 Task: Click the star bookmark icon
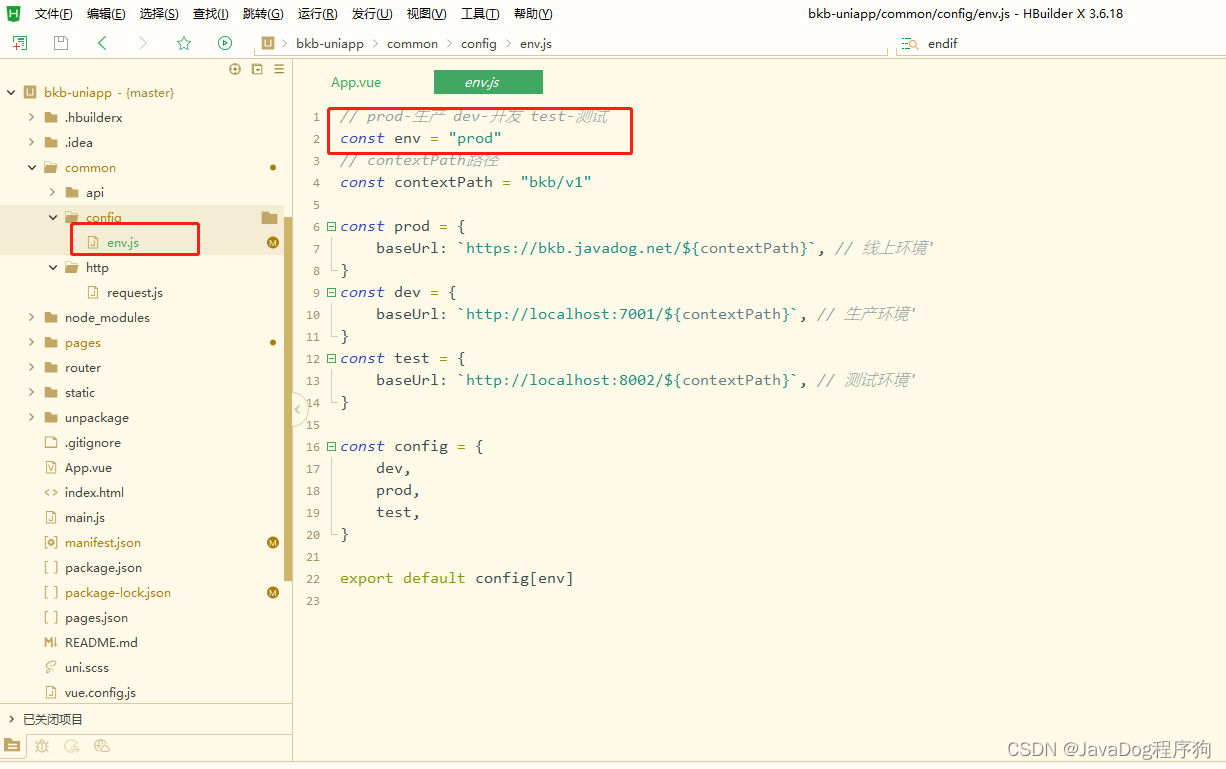pos(184,43)
